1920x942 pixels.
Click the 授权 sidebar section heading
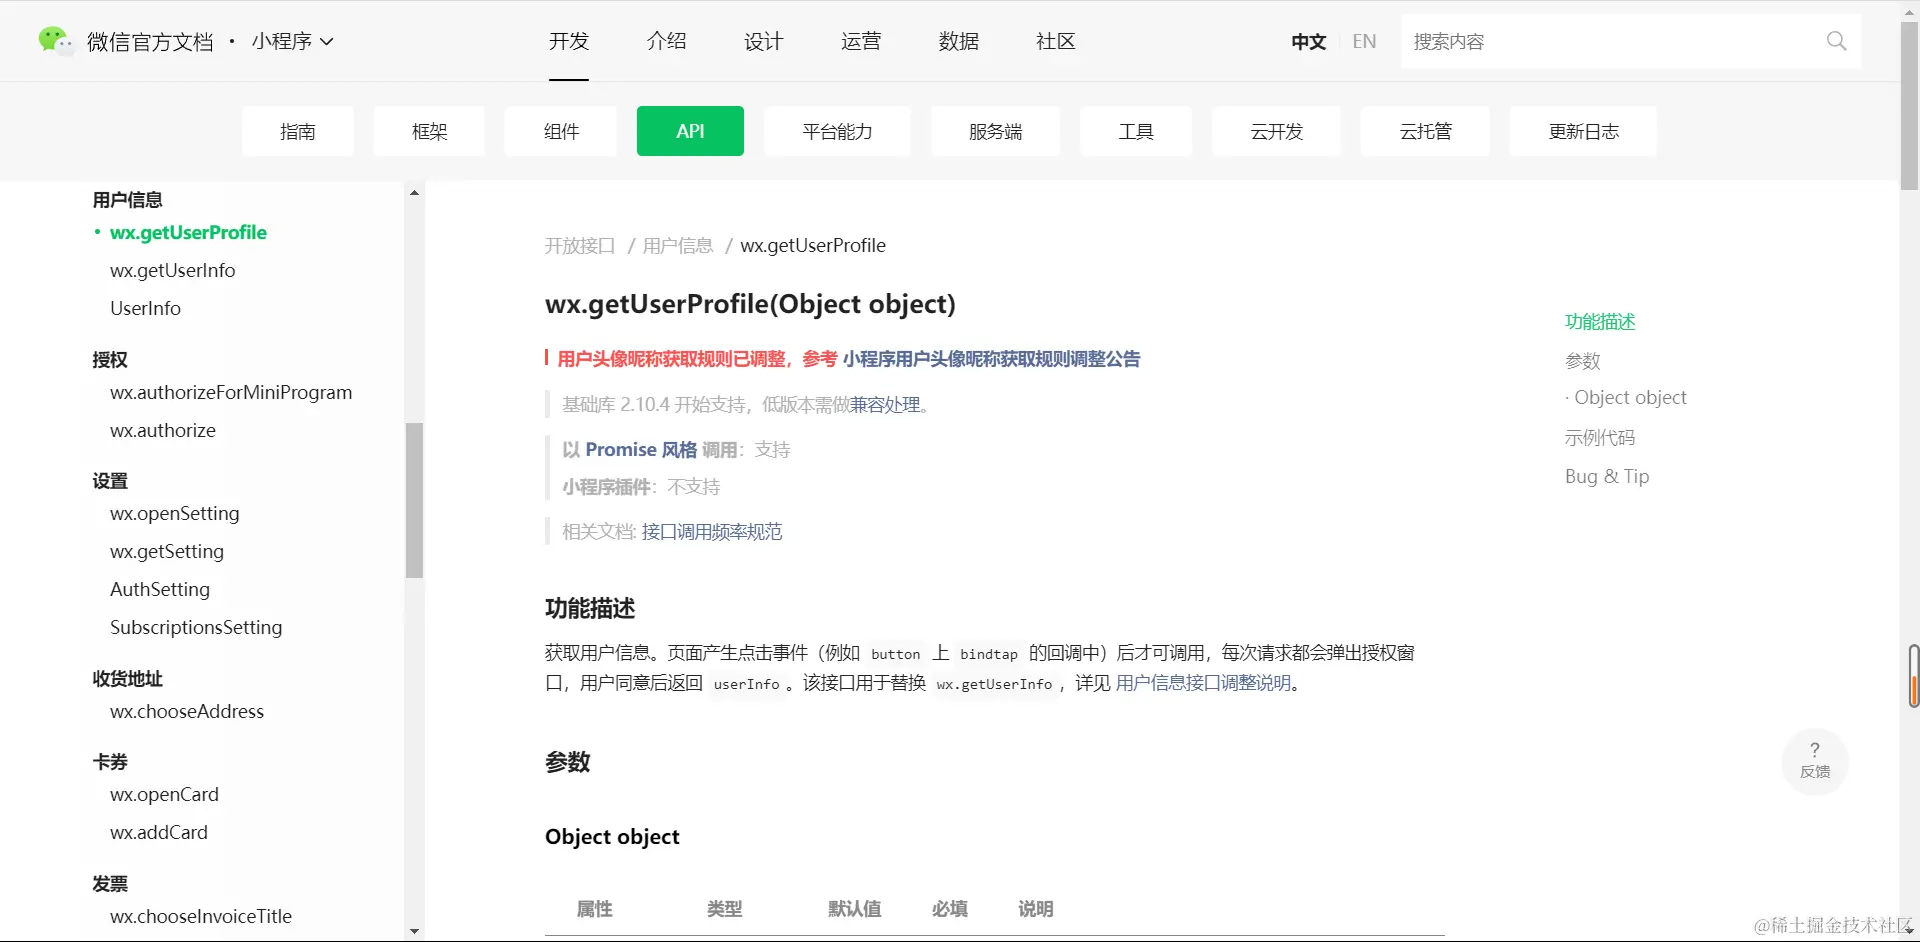click(x=110, y=359)
